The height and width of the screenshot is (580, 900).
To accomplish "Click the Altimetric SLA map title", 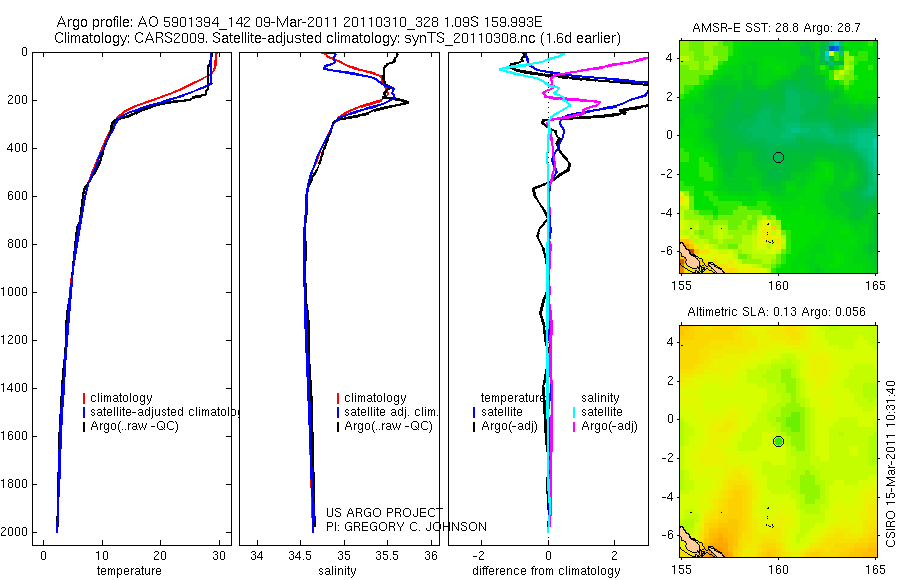I will click(776, 312).
